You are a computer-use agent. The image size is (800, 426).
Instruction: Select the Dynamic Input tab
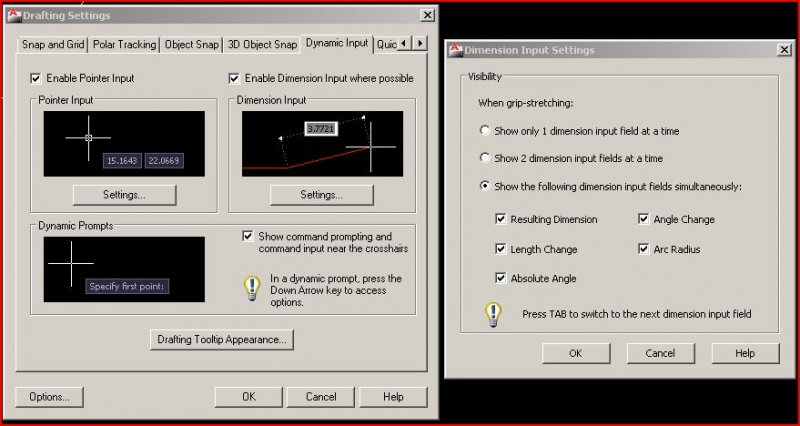(337, 43)
